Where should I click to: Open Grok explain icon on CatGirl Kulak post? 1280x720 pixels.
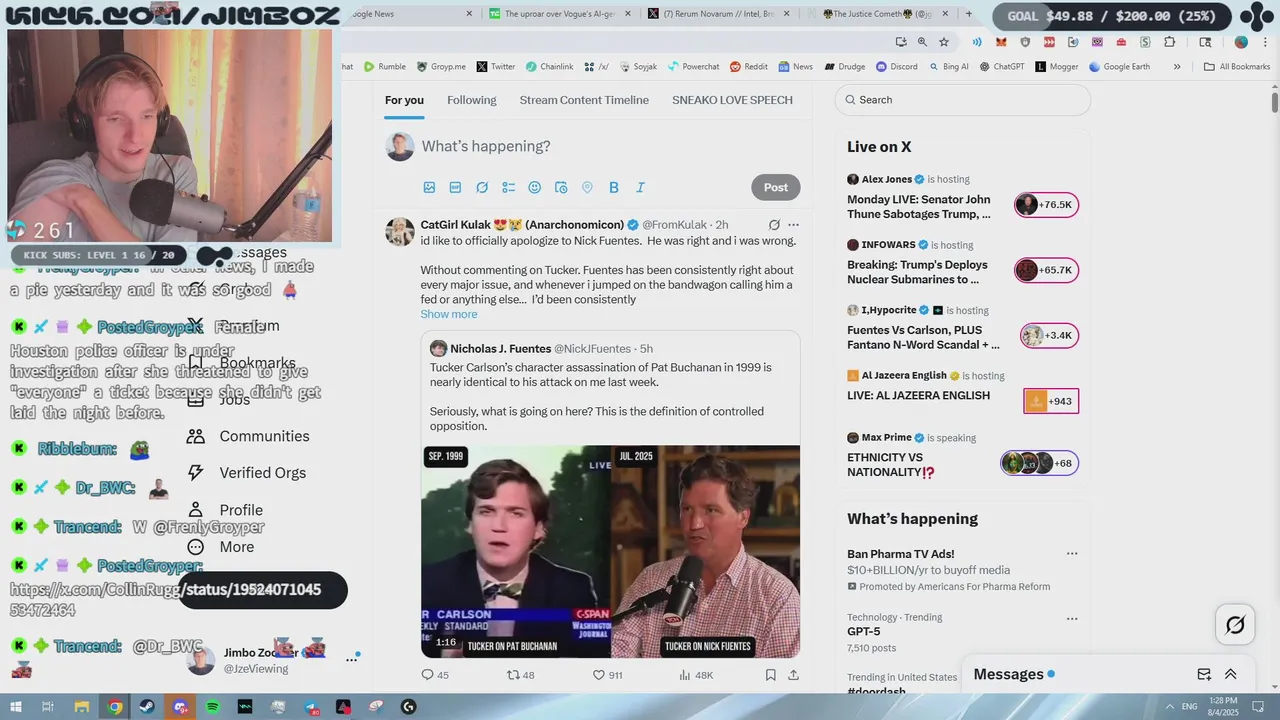tap(774, 225)
